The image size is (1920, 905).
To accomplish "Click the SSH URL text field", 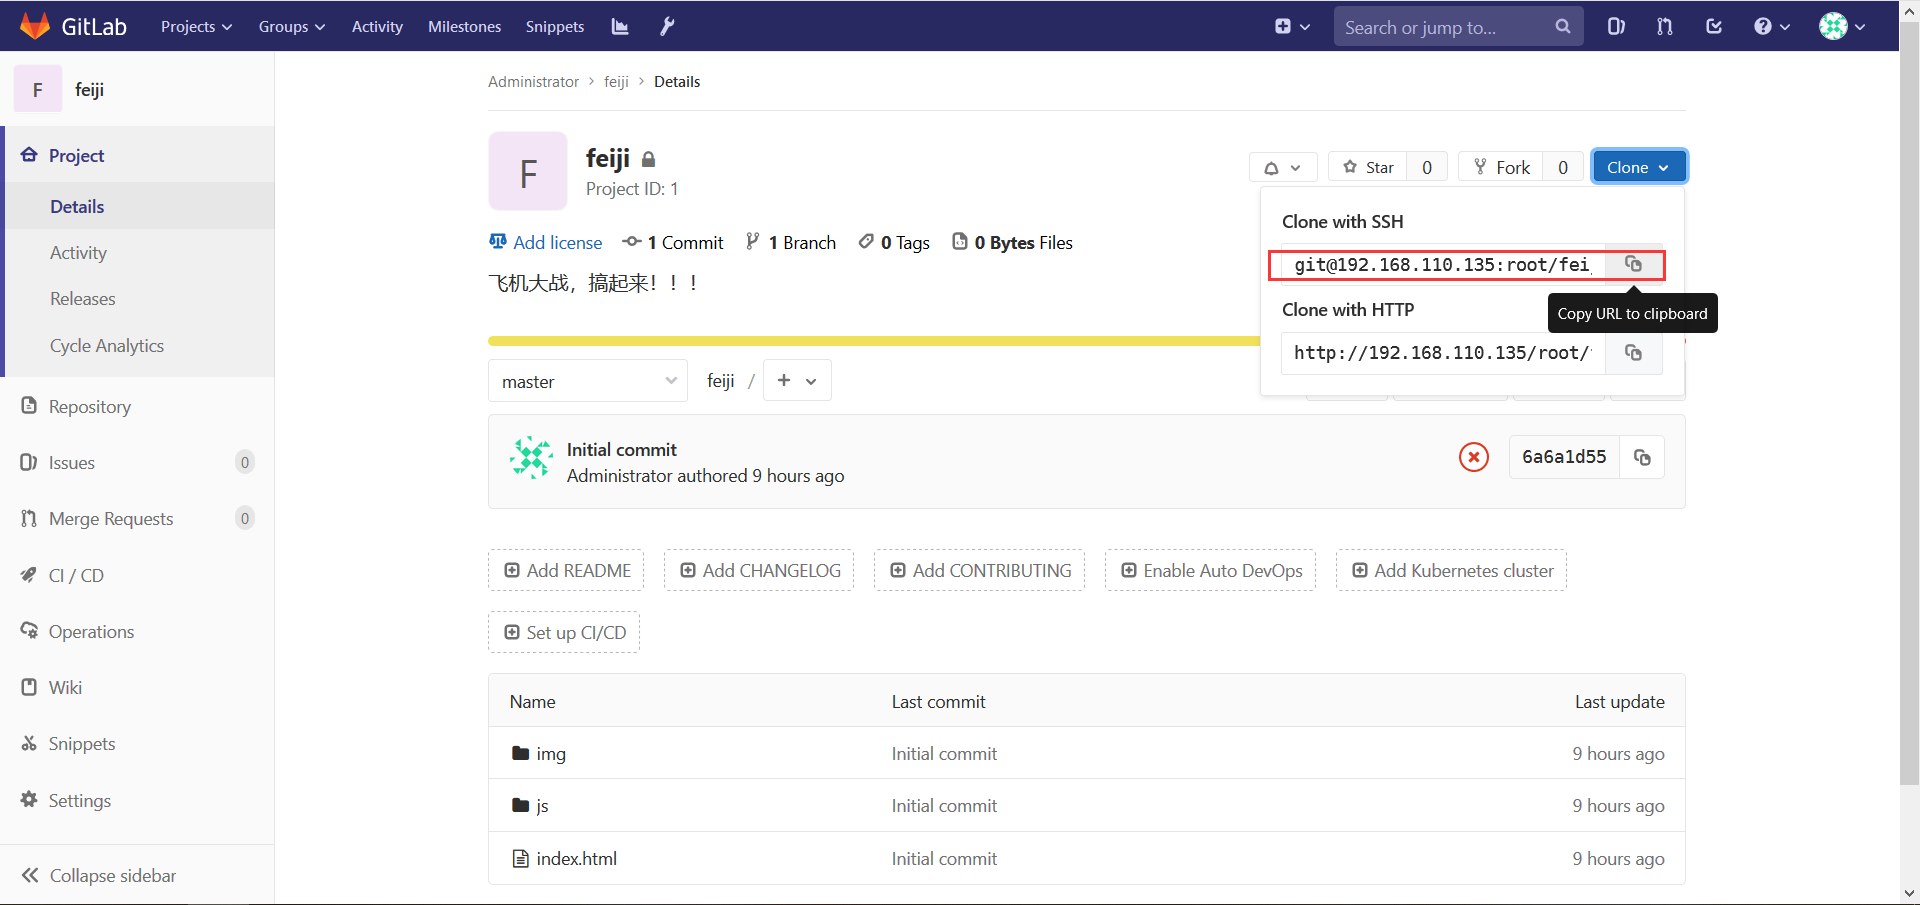I will (1443, 264).
